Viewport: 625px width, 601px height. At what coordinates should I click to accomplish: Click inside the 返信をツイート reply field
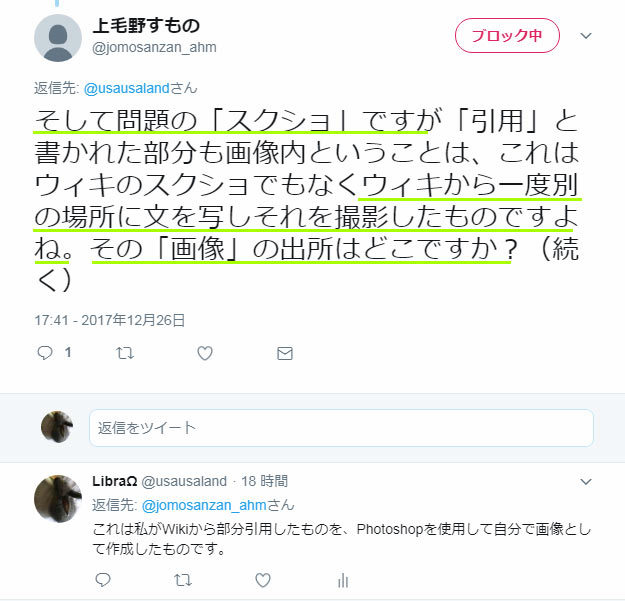(x=342, y=428)
